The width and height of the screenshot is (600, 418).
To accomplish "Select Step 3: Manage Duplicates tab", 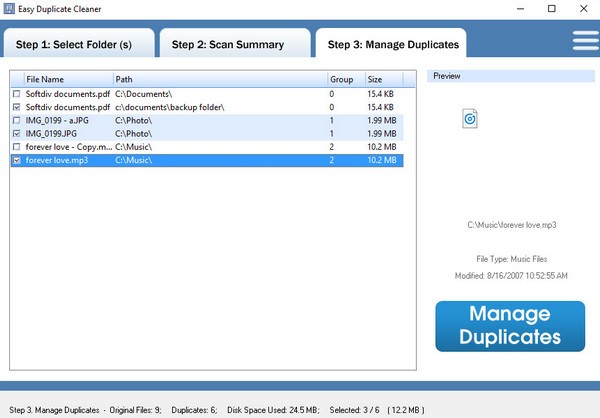I will (x=391, y=44).
